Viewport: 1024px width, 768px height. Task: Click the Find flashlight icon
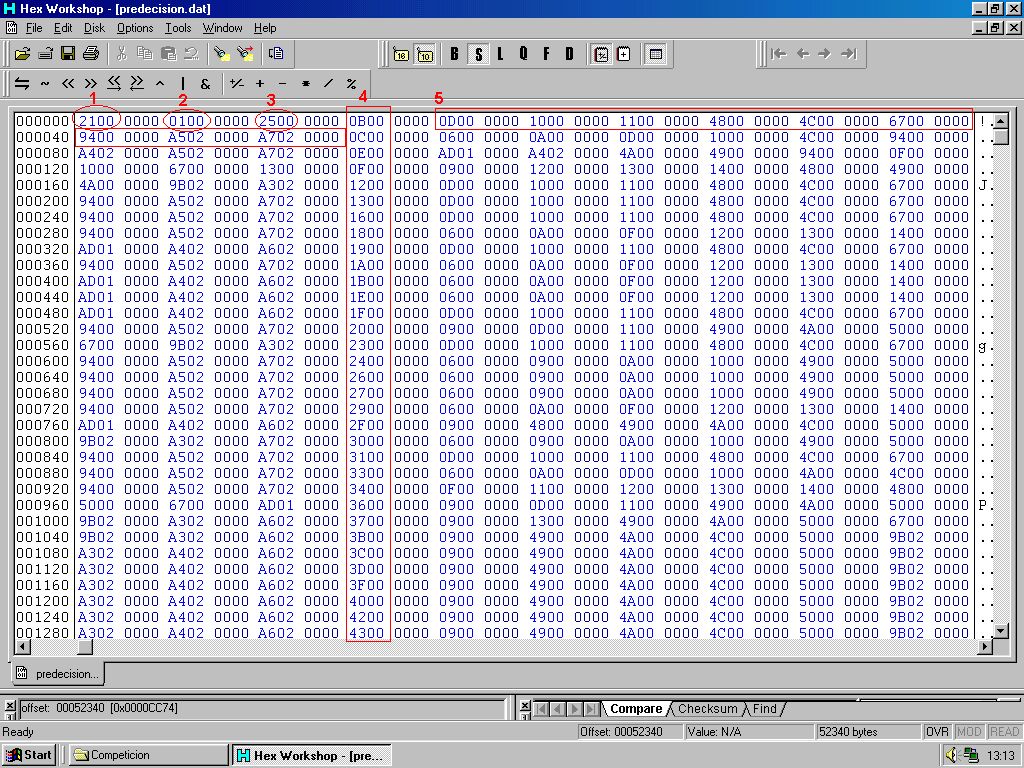click(221, 53)
